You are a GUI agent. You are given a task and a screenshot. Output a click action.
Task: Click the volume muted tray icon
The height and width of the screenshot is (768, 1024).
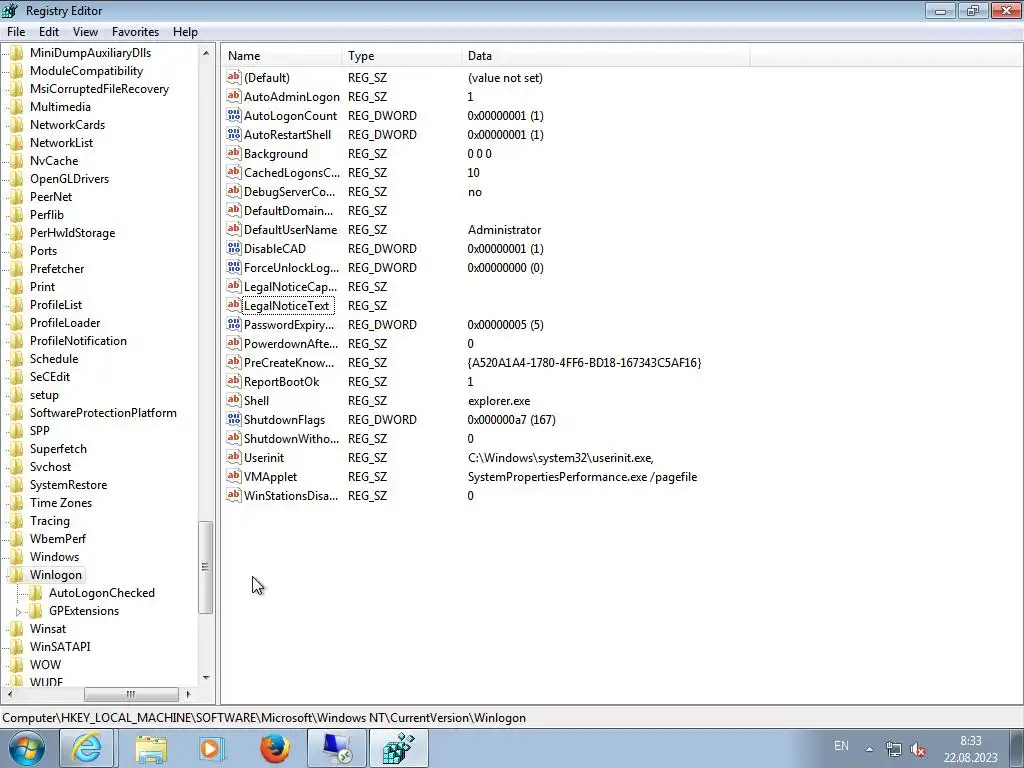click(x=918, y=749)
